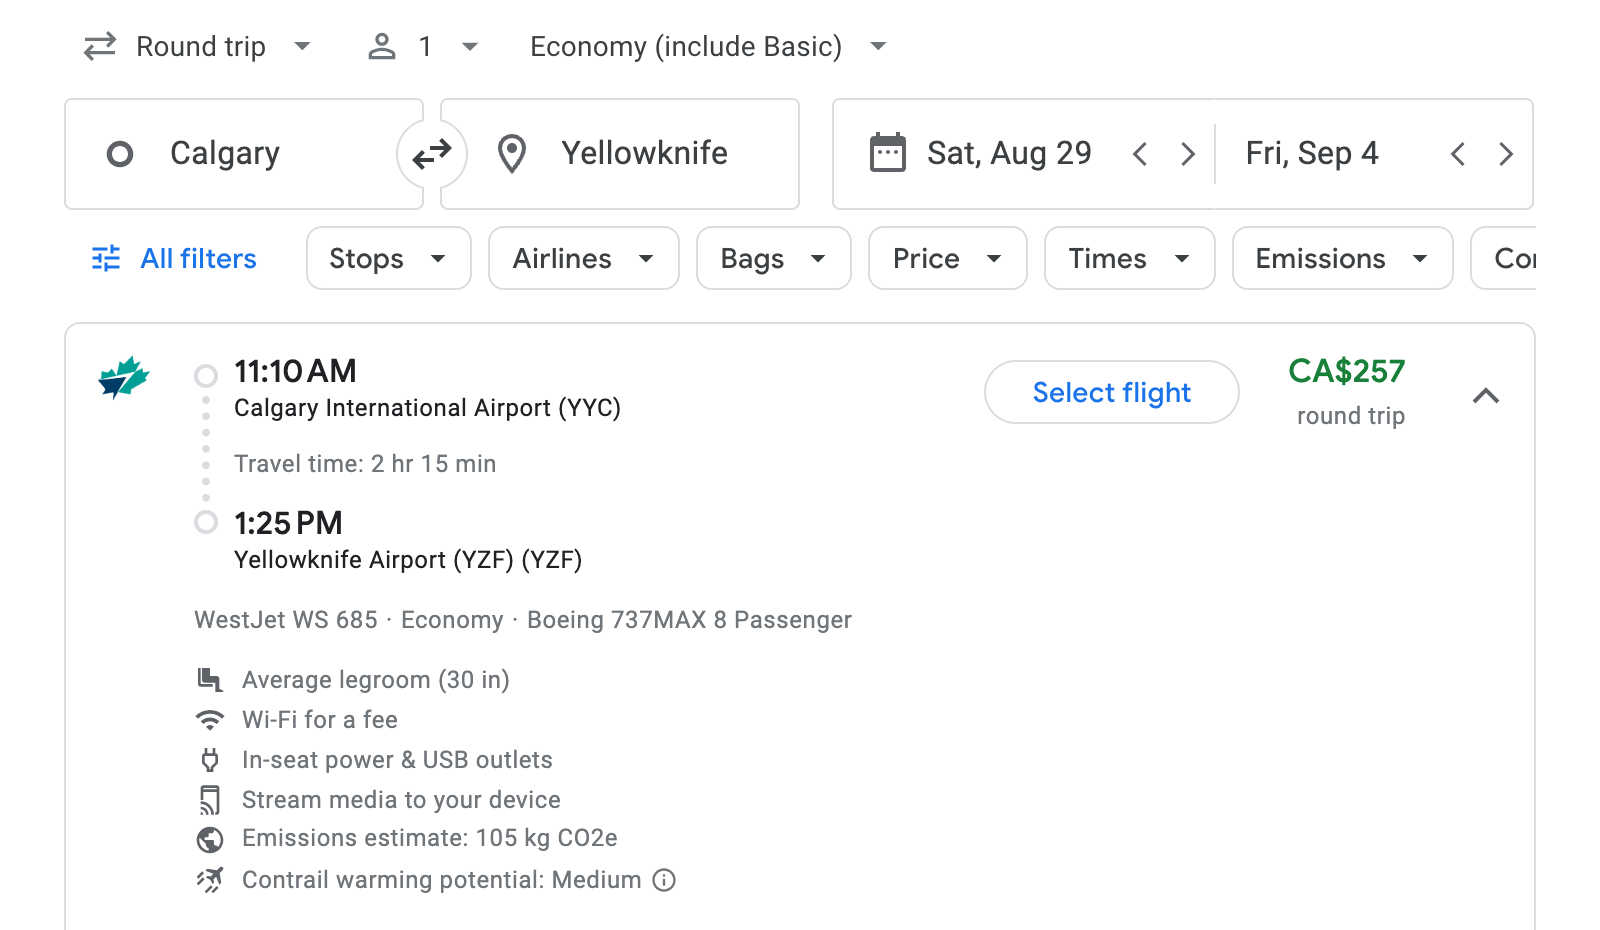Click the contrail warming potential info icon
The height and width of the screenshot is (930, 1600).
tap(663, 880)
